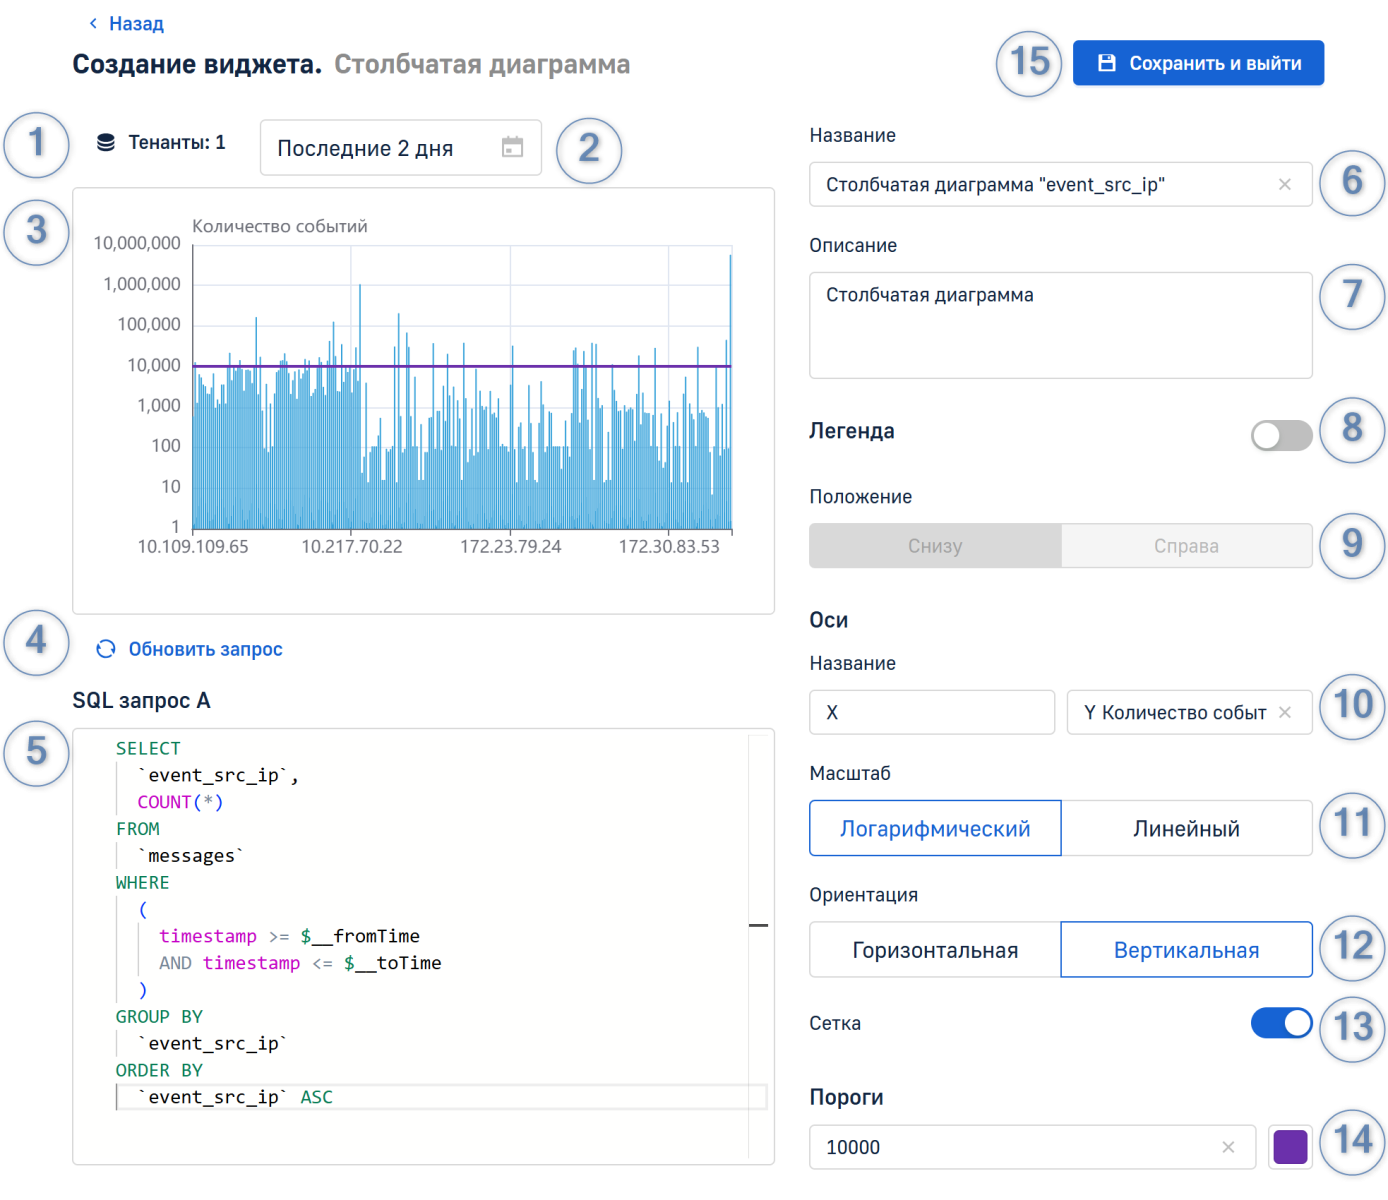Enable the Легенда toggle switch
This screenshot has height=1200, width=1388.
point(1281,435)
